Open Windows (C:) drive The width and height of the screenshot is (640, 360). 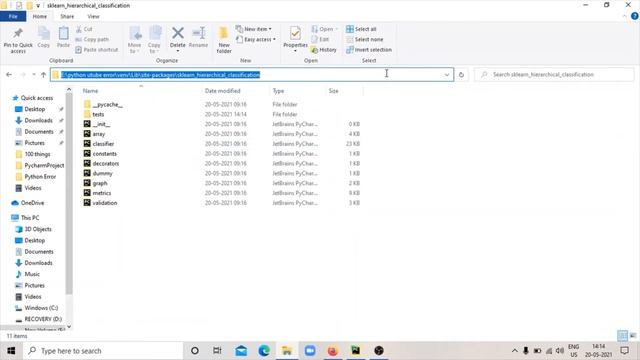pyautogui.click(x=41, y=308)
